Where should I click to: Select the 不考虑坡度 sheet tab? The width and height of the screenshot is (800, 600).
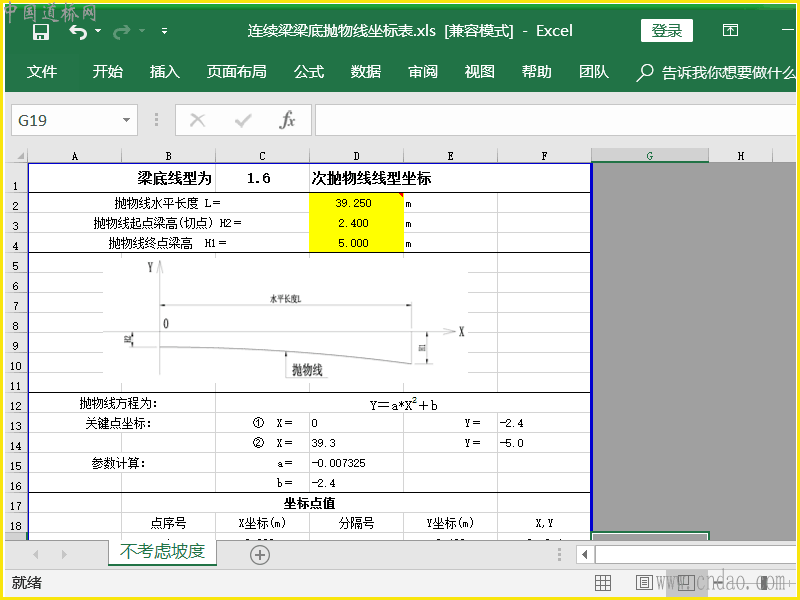coord(162,552)
